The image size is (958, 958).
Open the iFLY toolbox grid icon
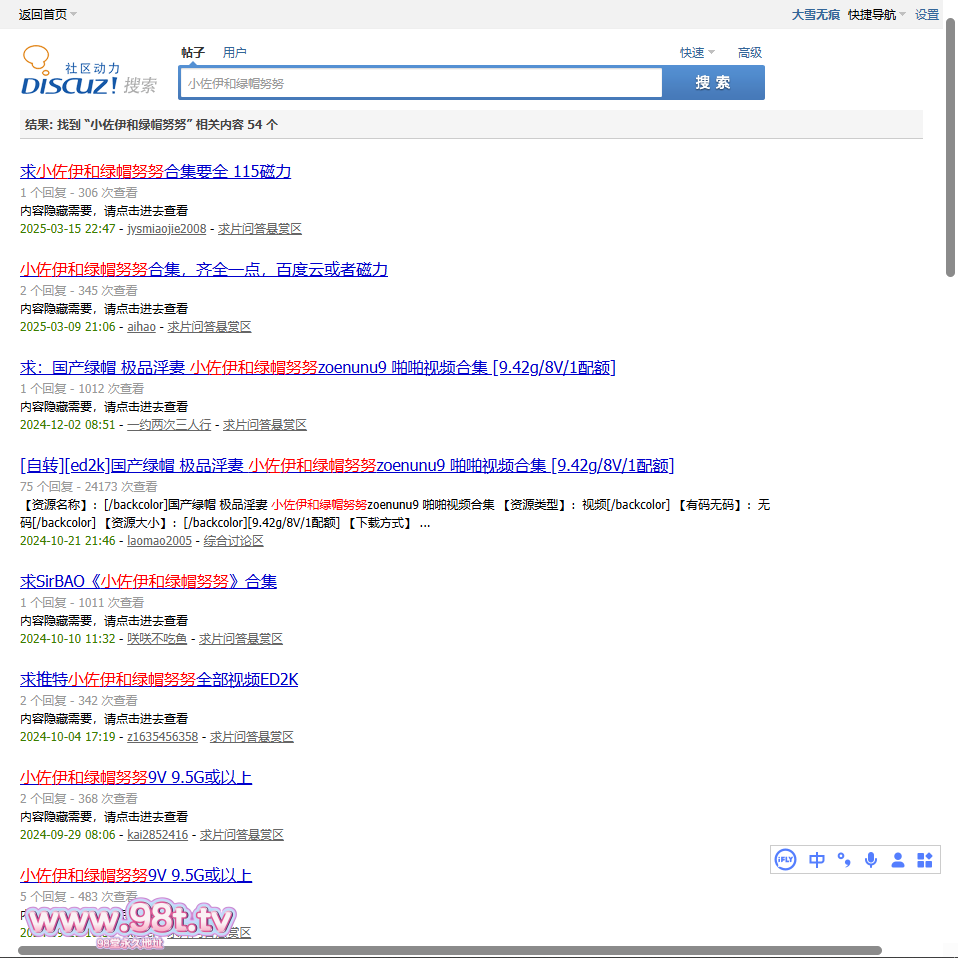[925, 860]
